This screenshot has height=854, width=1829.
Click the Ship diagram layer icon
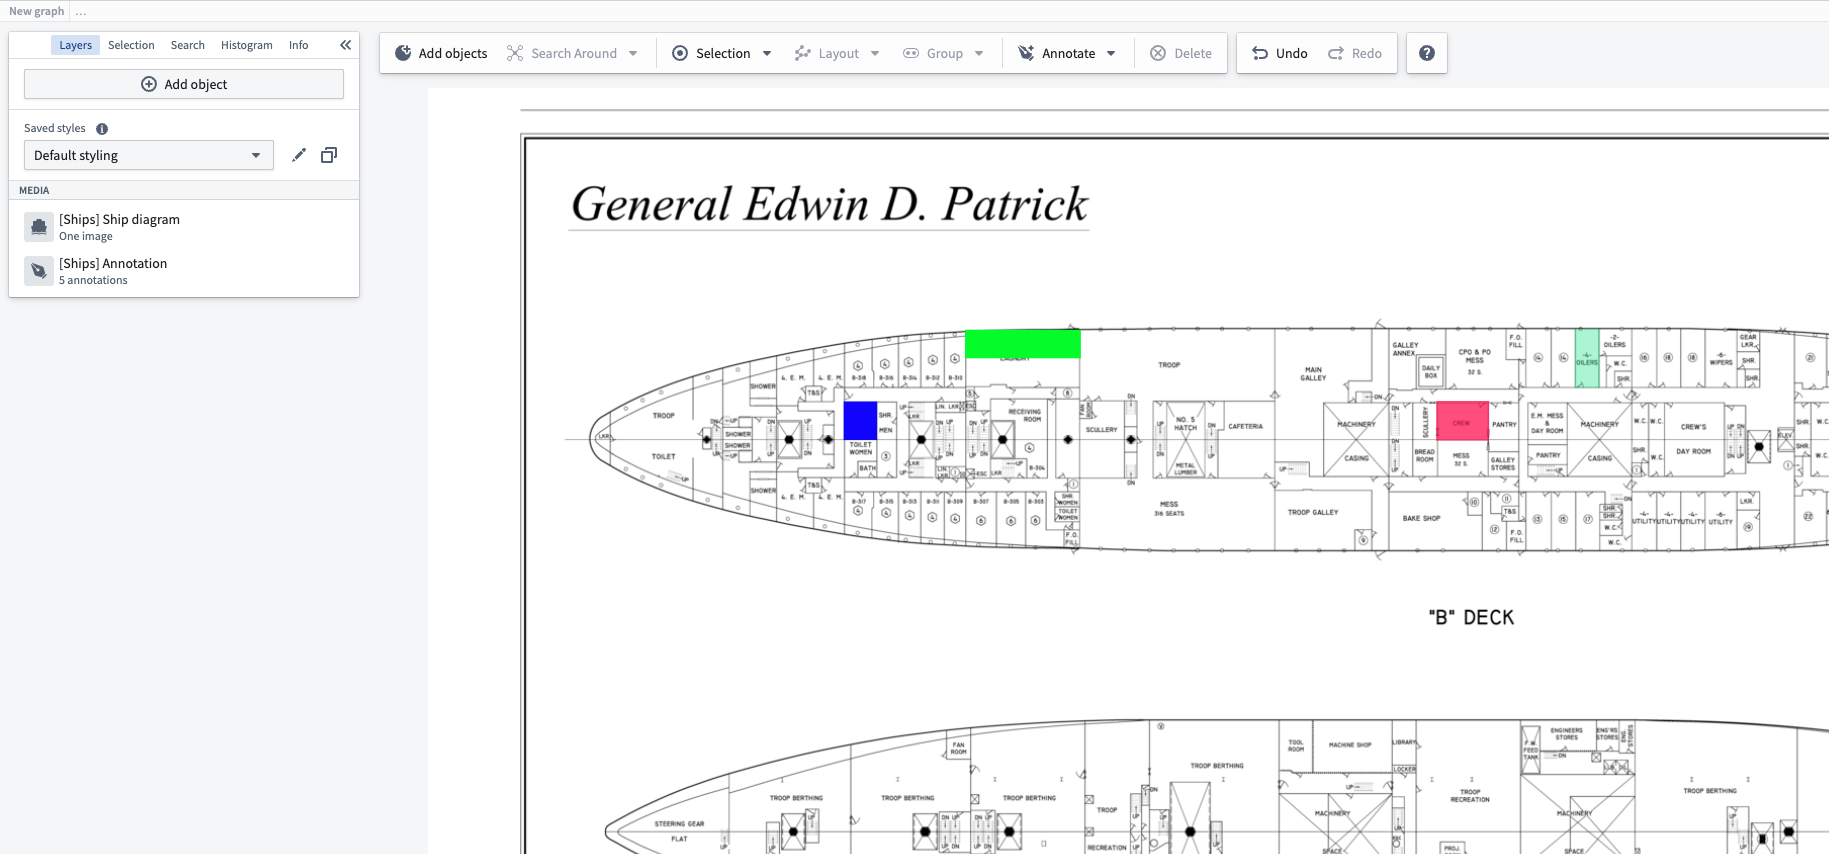[39, 227]
